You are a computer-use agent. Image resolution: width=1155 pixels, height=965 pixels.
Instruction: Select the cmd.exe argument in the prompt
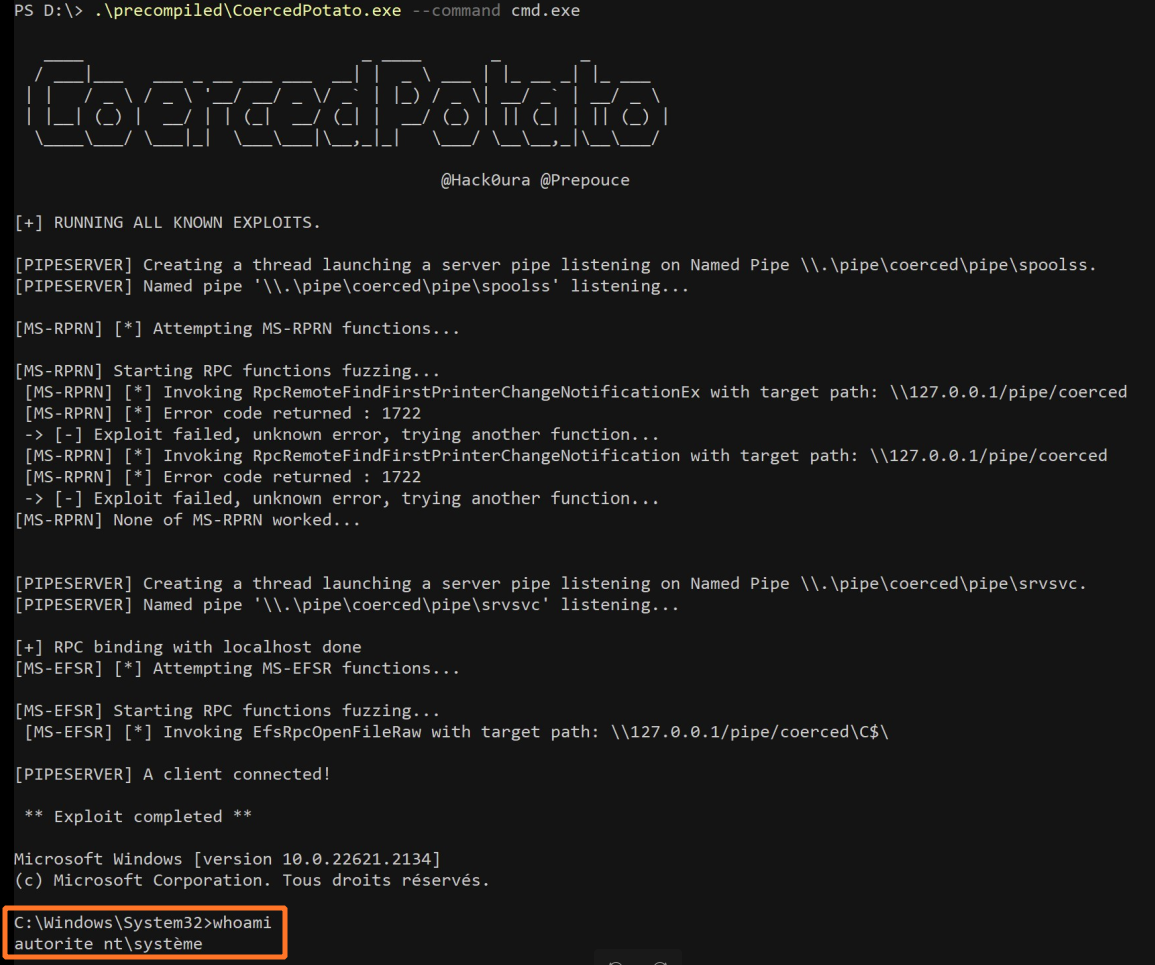(546, 11)
